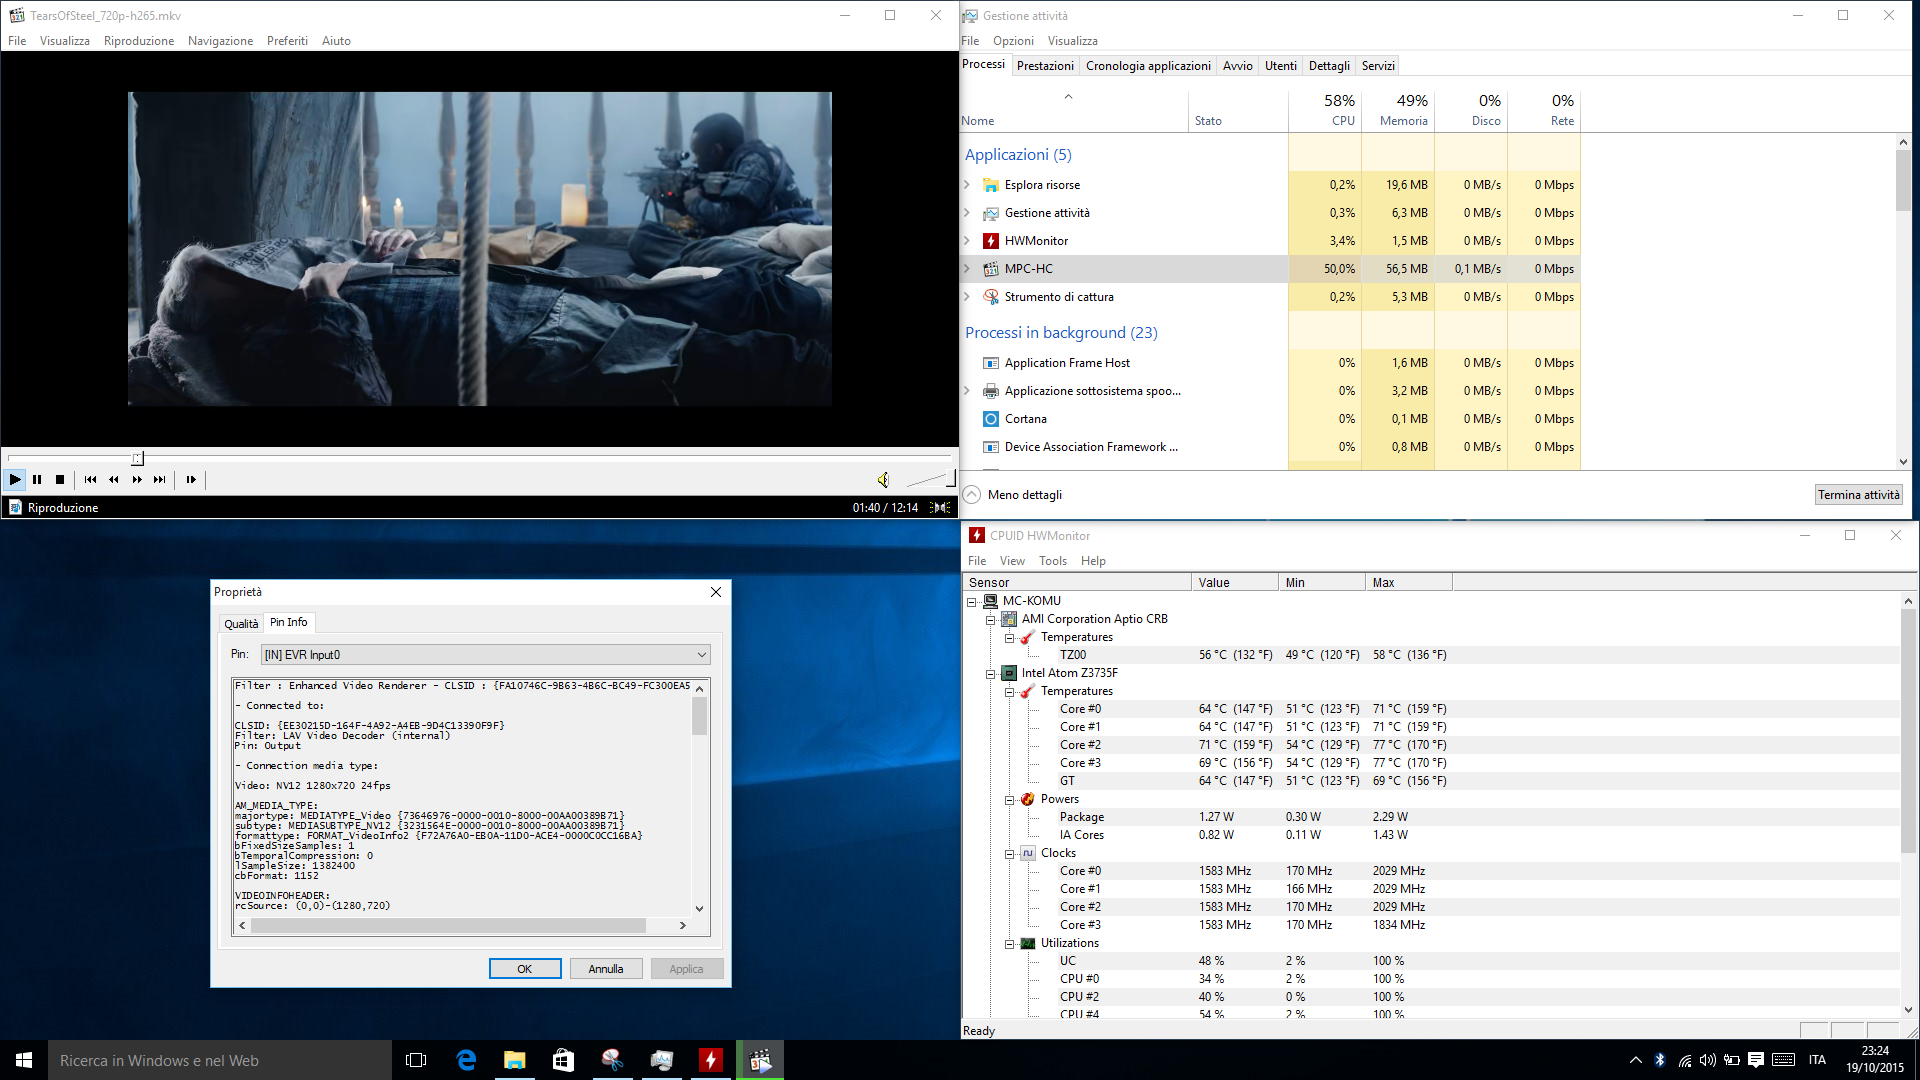The width and height of the screenshot is (1920, 1080).
Task: Switch to MPC-HC via taskbar clapperboard icon
Action: (x=760, y=1060)
